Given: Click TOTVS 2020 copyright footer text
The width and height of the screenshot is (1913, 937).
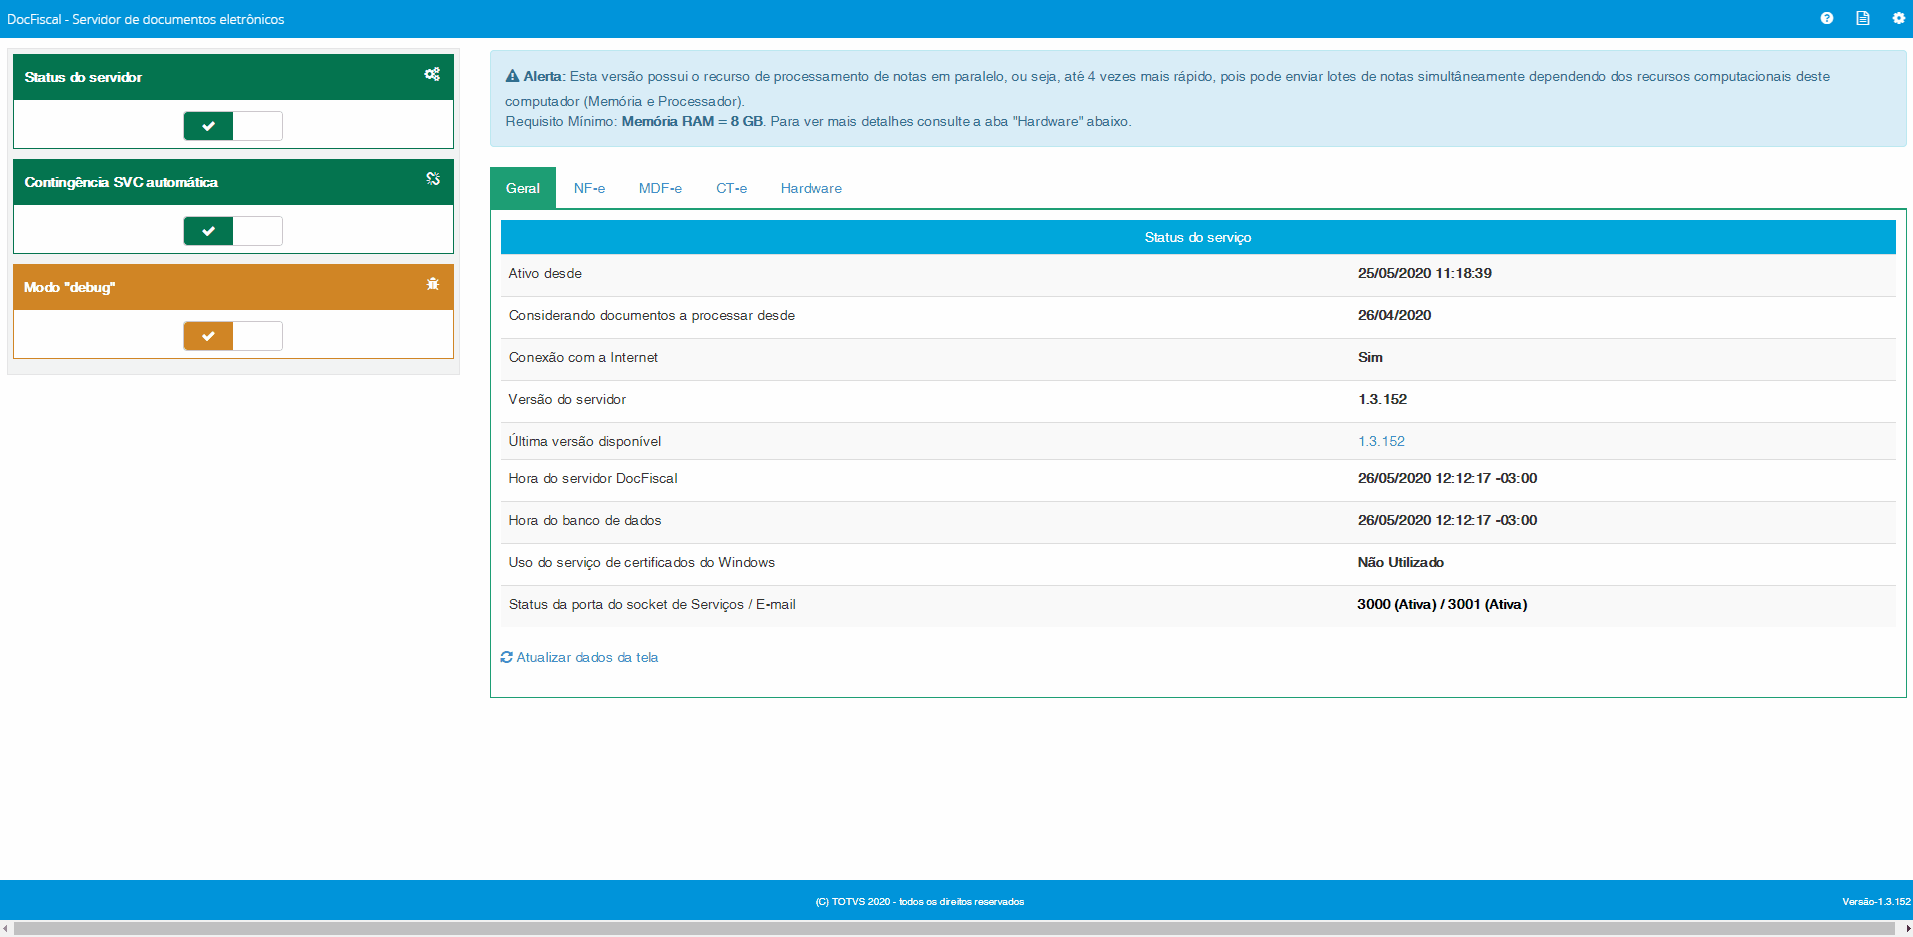Looking at the screenshot, I should point(920,902).
